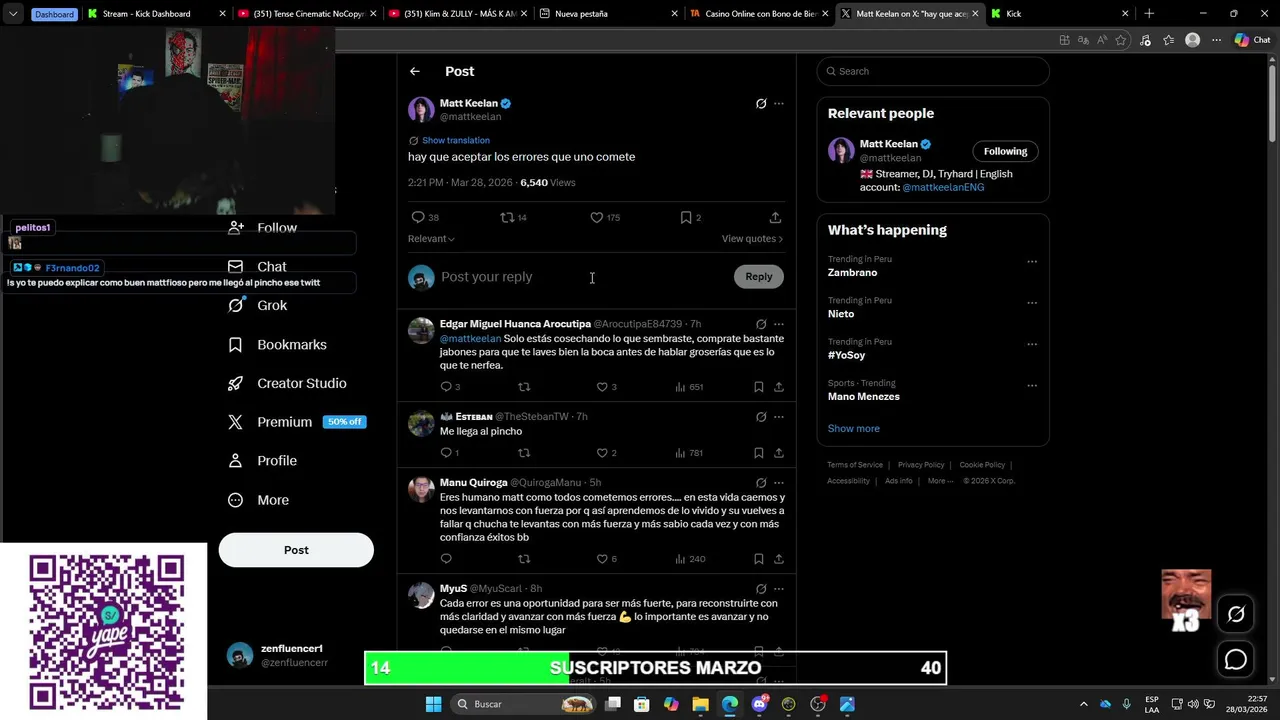
Task: Open the Dashboard tab group label
Action: [x=54, y=14]
